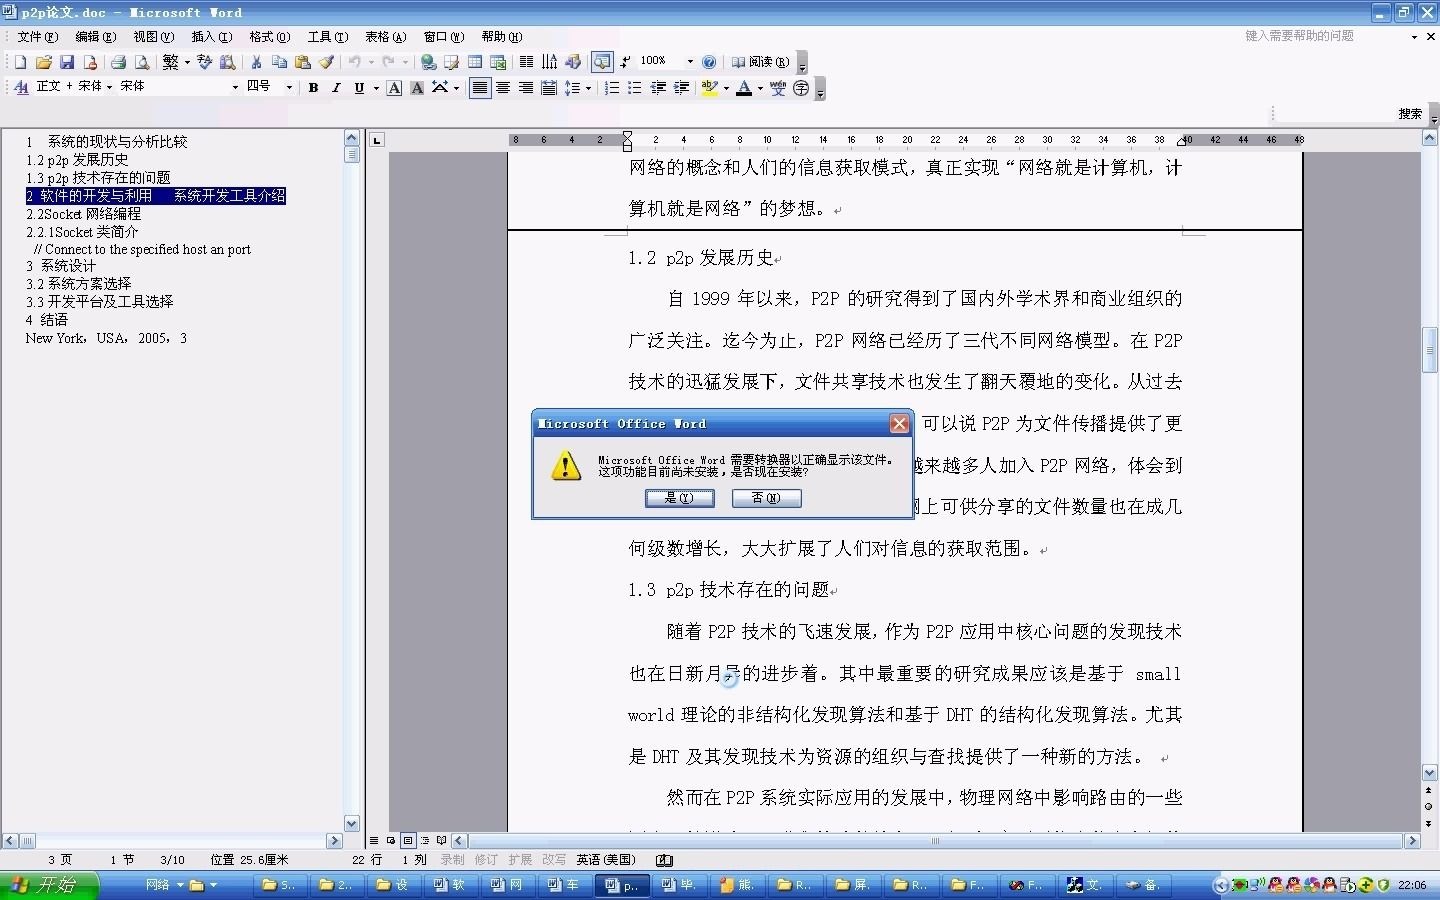Click 是(Y) in the converter dialog

(679, 498)
